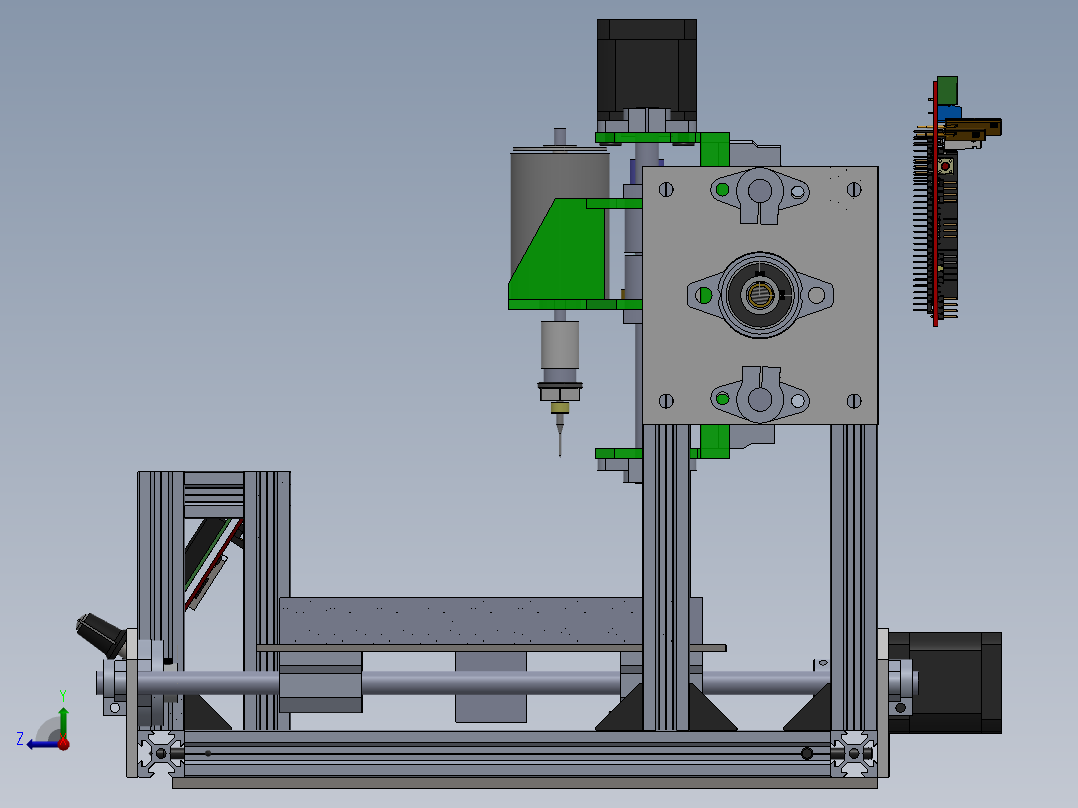Select the black round hole on the base rail
The height and width of the screenshot is (808, 1078).
click(807, 754)
